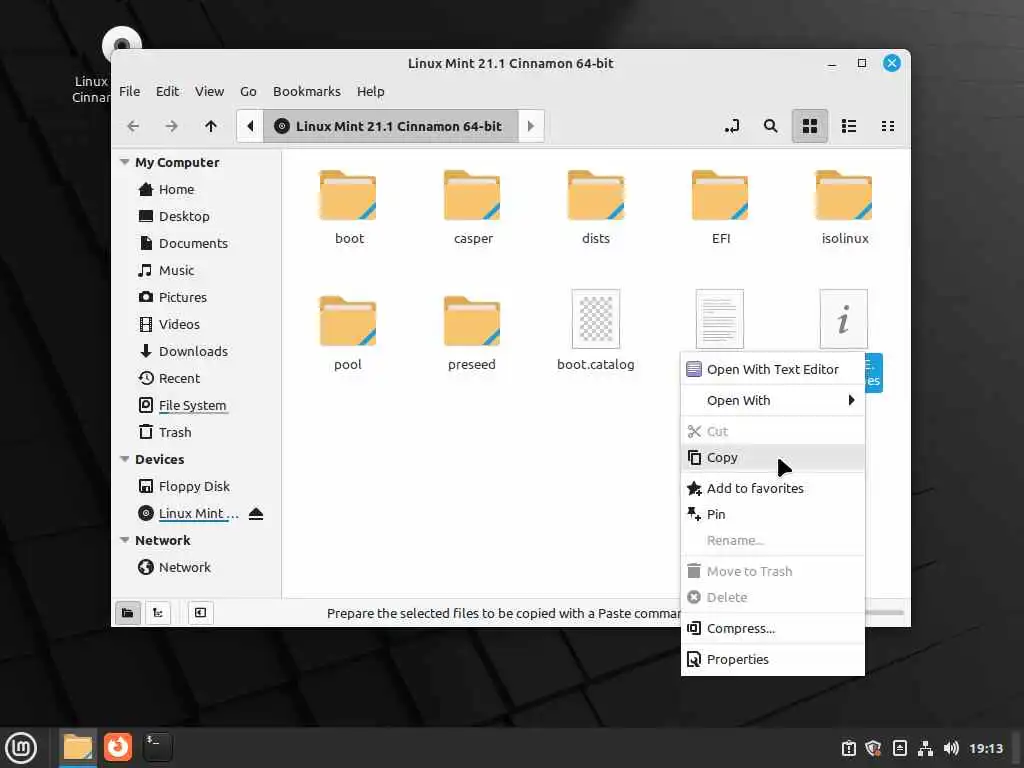1024x768 pixels.
Task: Collapse the My Computer section
Action: coord(125,162)
